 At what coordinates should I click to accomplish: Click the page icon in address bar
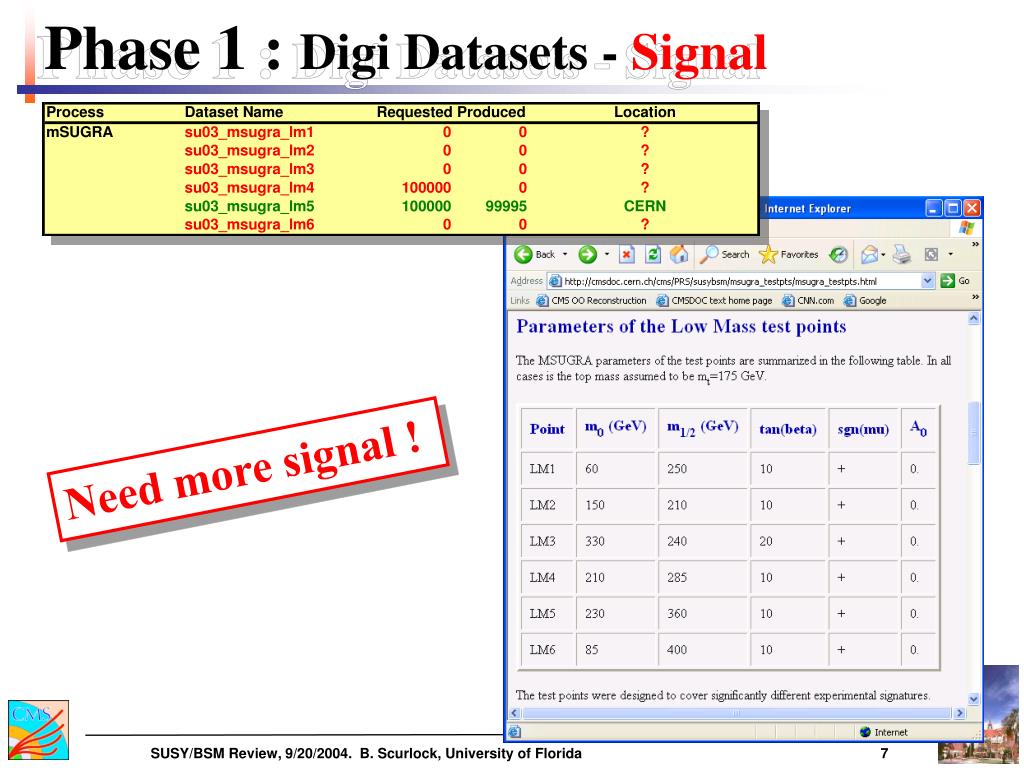click(555, 281)
